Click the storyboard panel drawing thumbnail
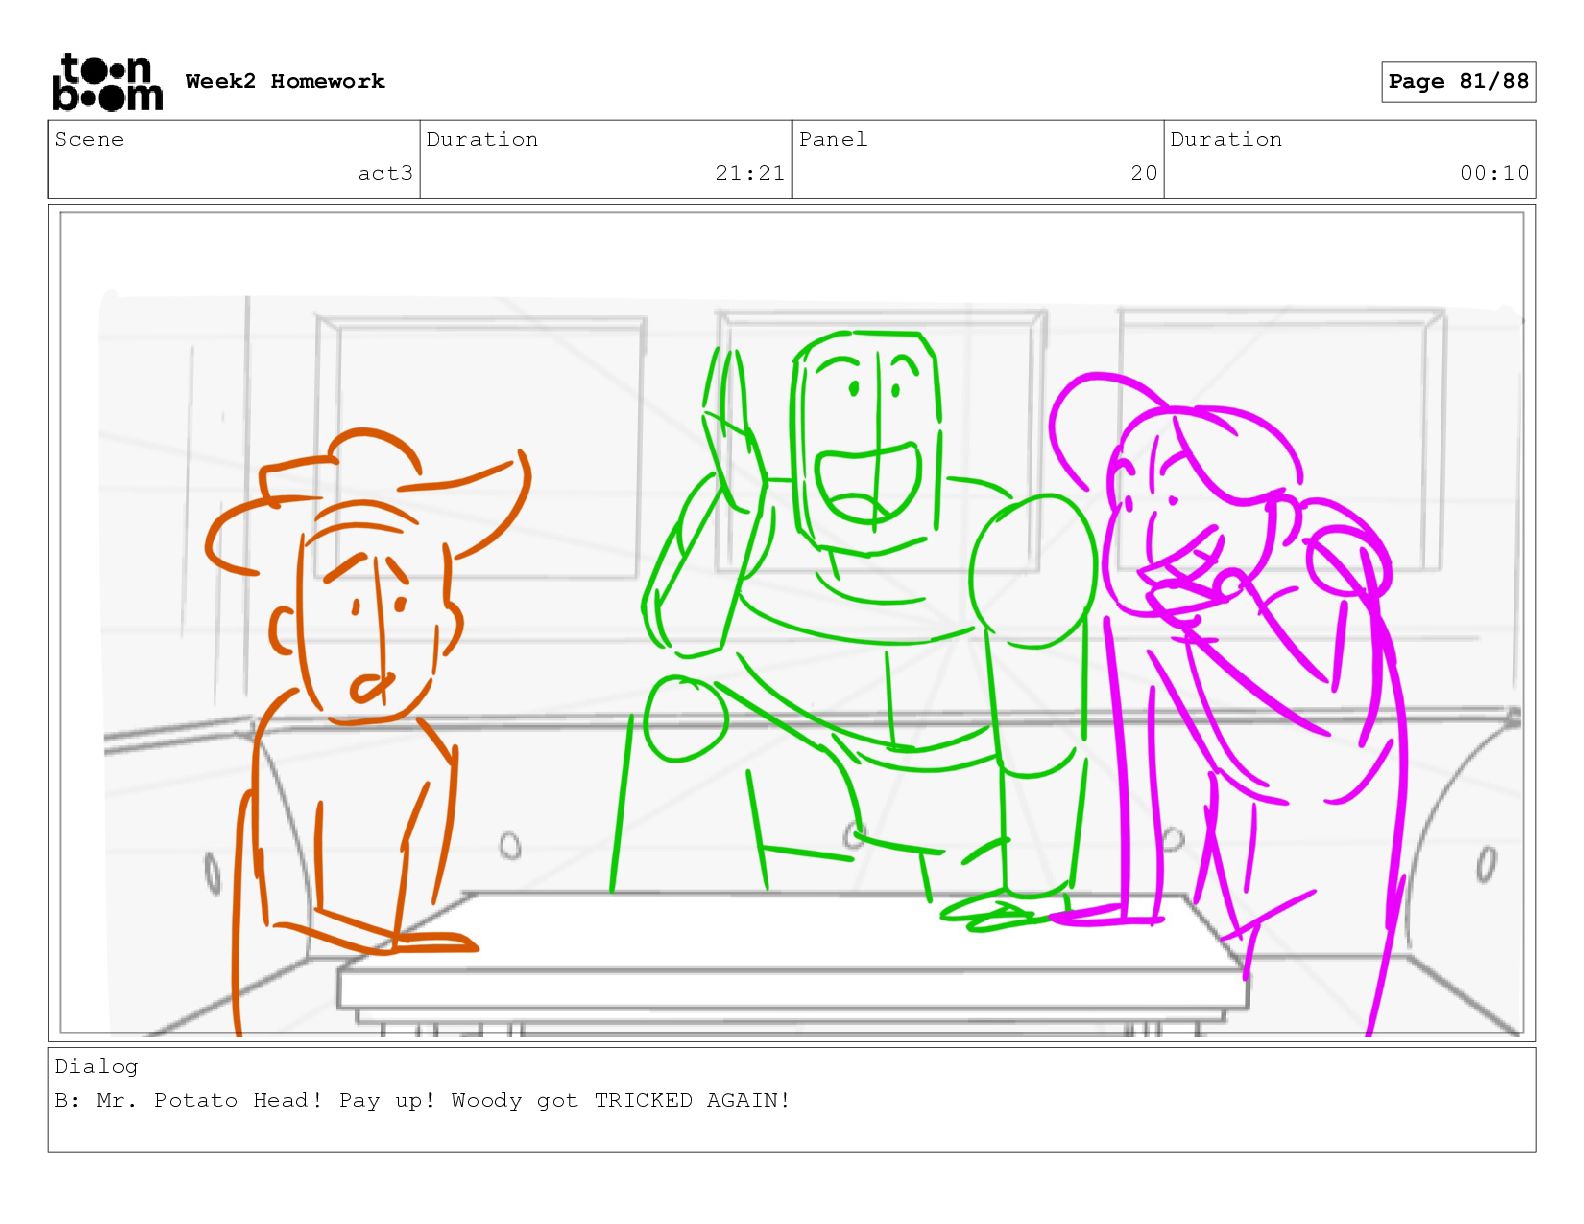1584x1224 pixels. 791,623
